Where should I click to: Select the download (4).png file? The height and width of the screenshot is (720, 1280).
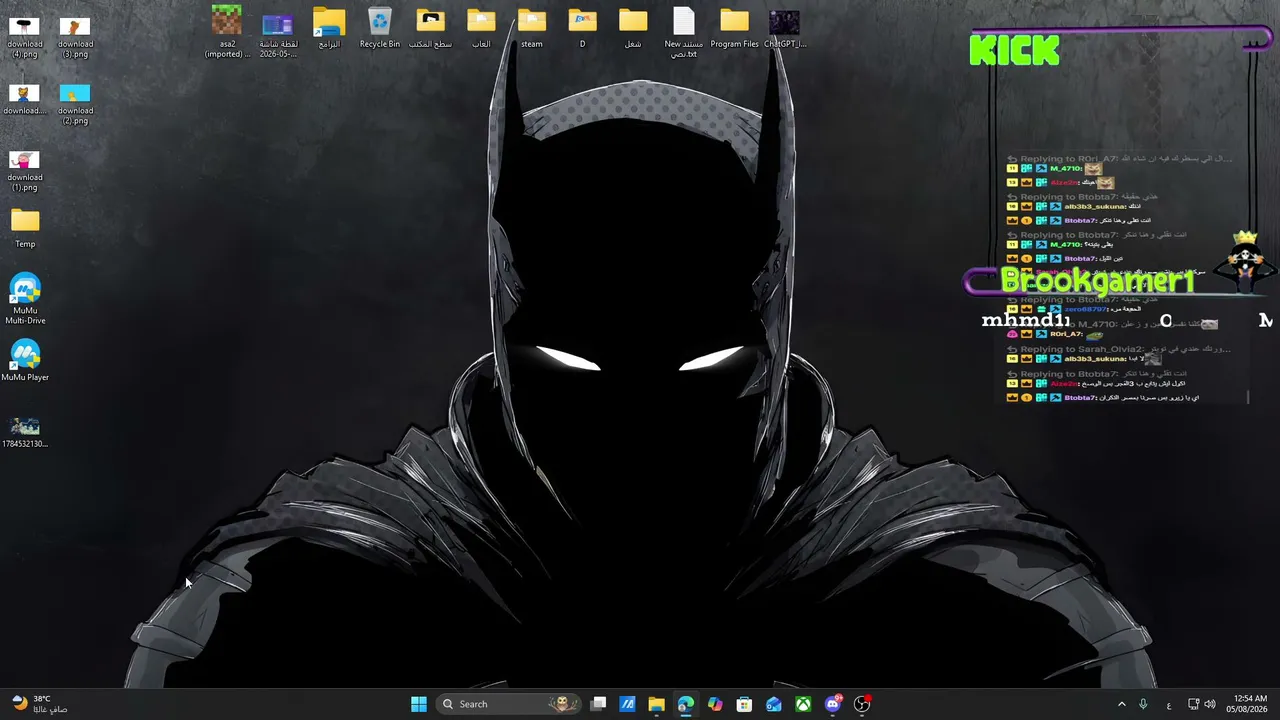point(25,37)
